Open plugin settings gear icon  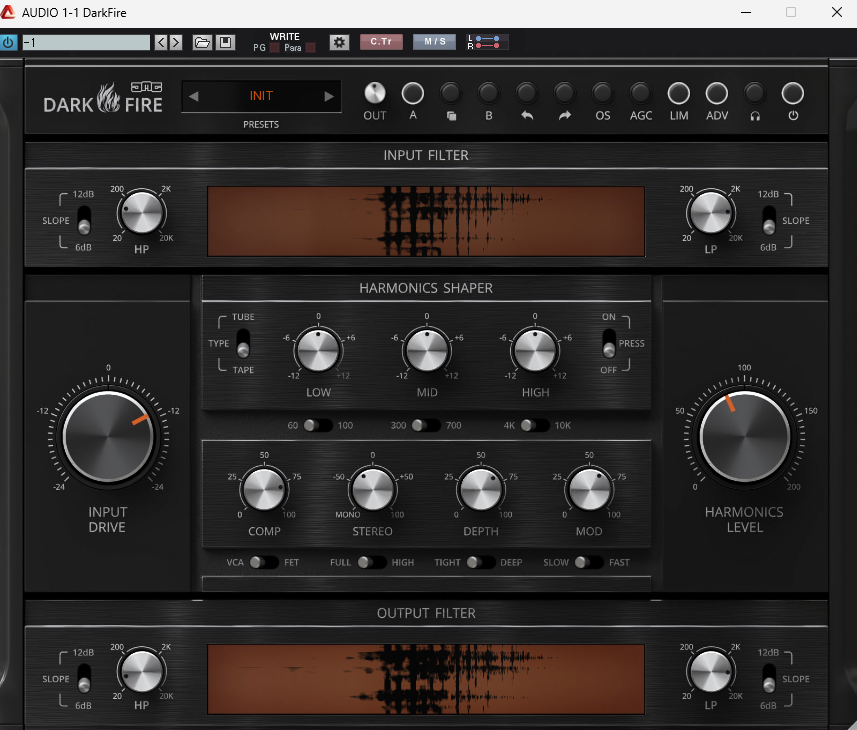click(339, 42)
